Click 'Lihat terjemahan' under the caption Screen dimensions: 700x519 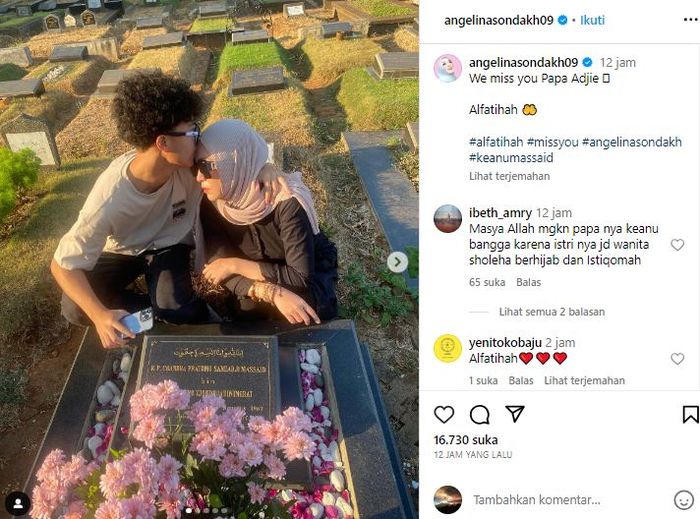(509, 176)
